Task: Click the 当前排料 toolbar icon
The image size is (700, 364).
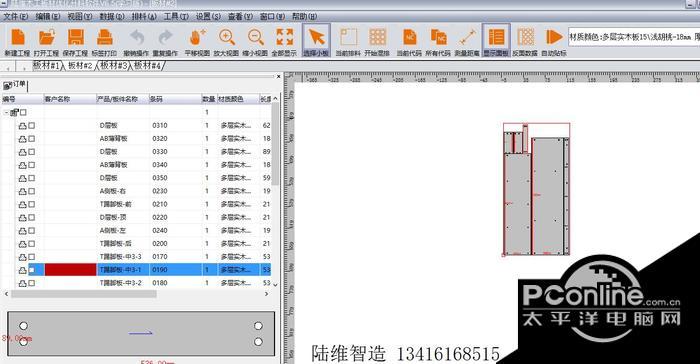Action: click(x=348, y=38)
